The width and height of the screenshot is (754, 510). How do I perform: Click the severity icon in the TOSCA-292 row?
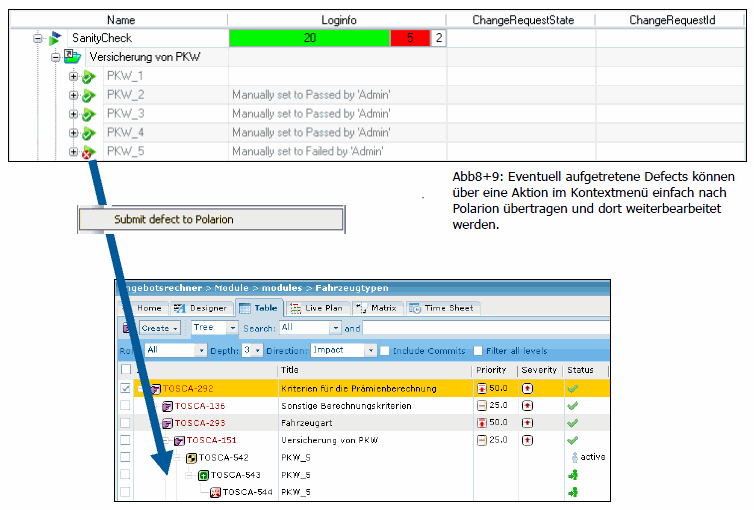pos(528,388)
